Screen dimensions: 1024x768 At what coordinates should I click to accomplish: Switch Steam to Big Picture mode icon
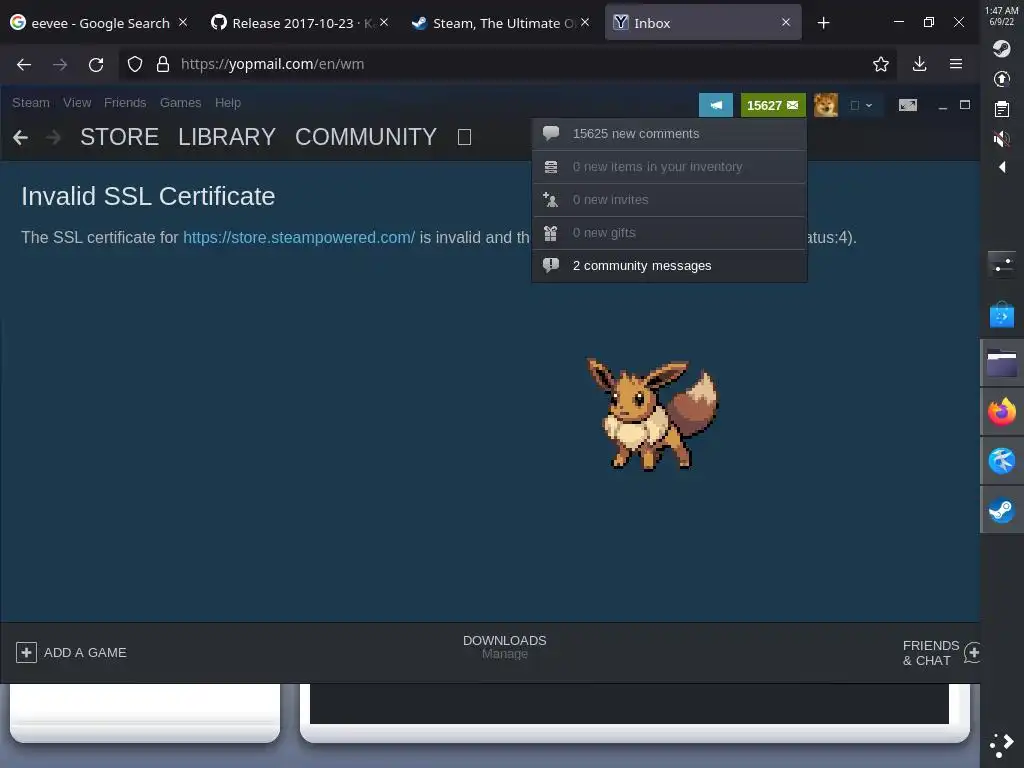pos(908,105)
